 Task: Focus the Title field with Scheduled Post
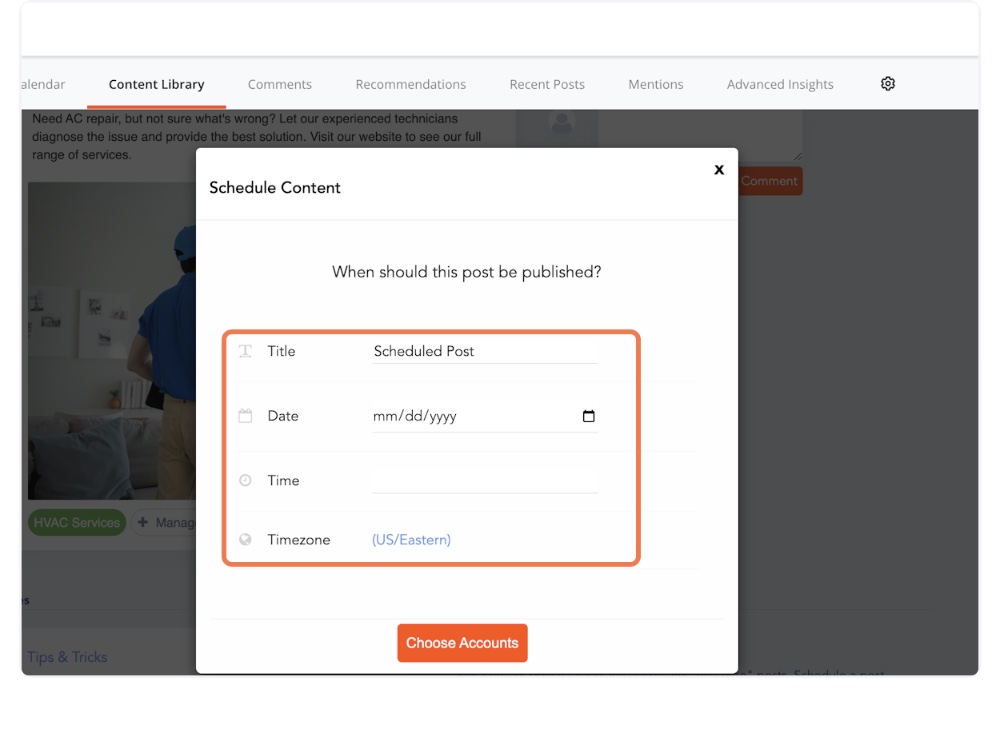(x=484, y=351)
